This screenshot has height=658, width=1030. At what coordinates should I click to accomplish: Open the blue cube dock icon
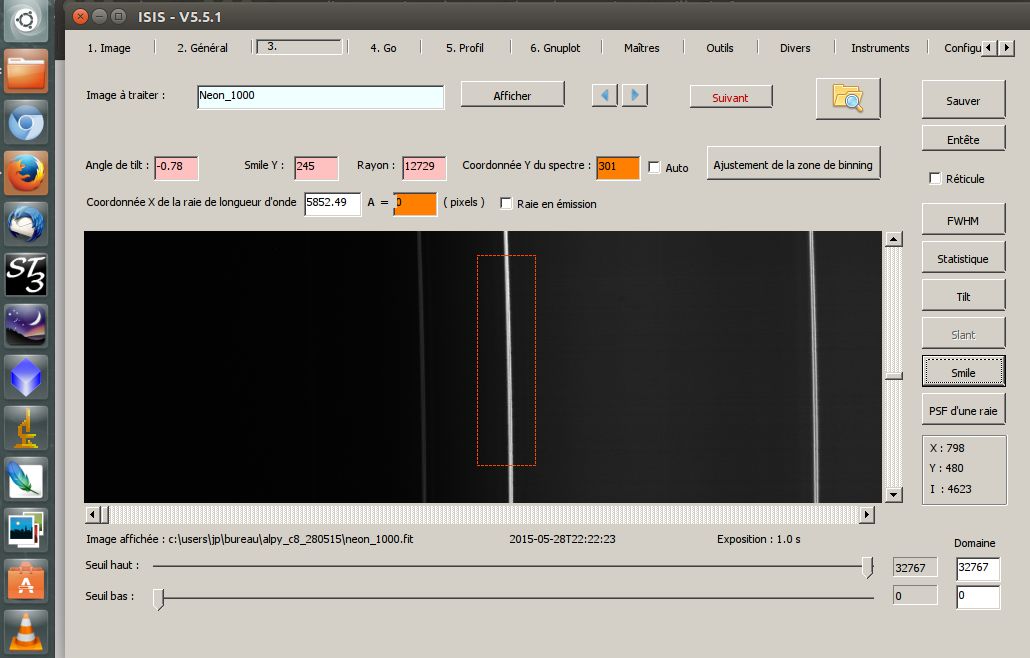click(x=26, y=377)
